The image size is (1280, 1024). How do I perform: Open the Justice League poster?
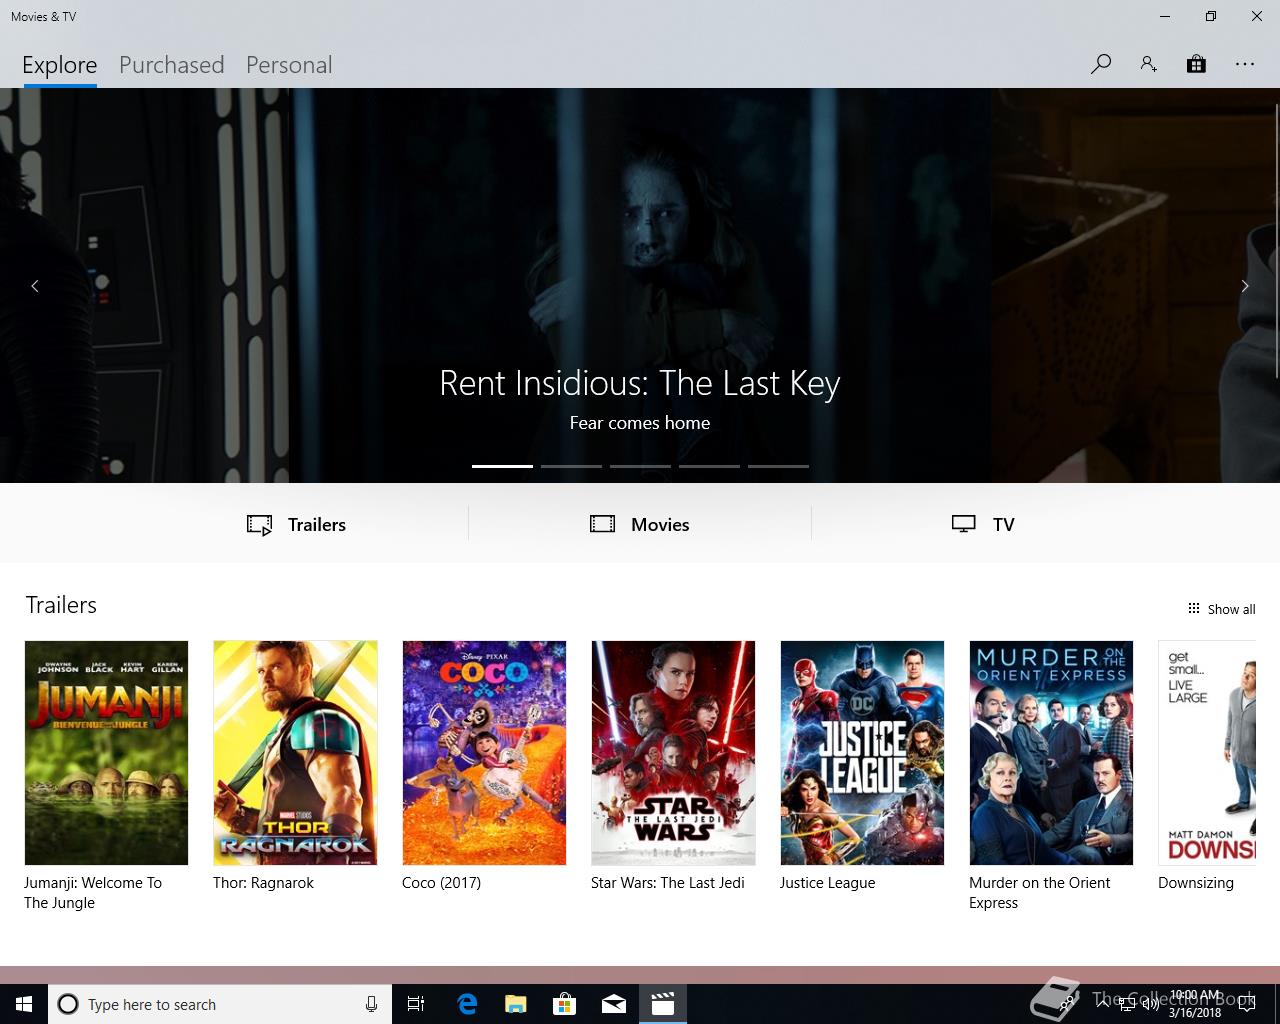[x=862, y=753]
